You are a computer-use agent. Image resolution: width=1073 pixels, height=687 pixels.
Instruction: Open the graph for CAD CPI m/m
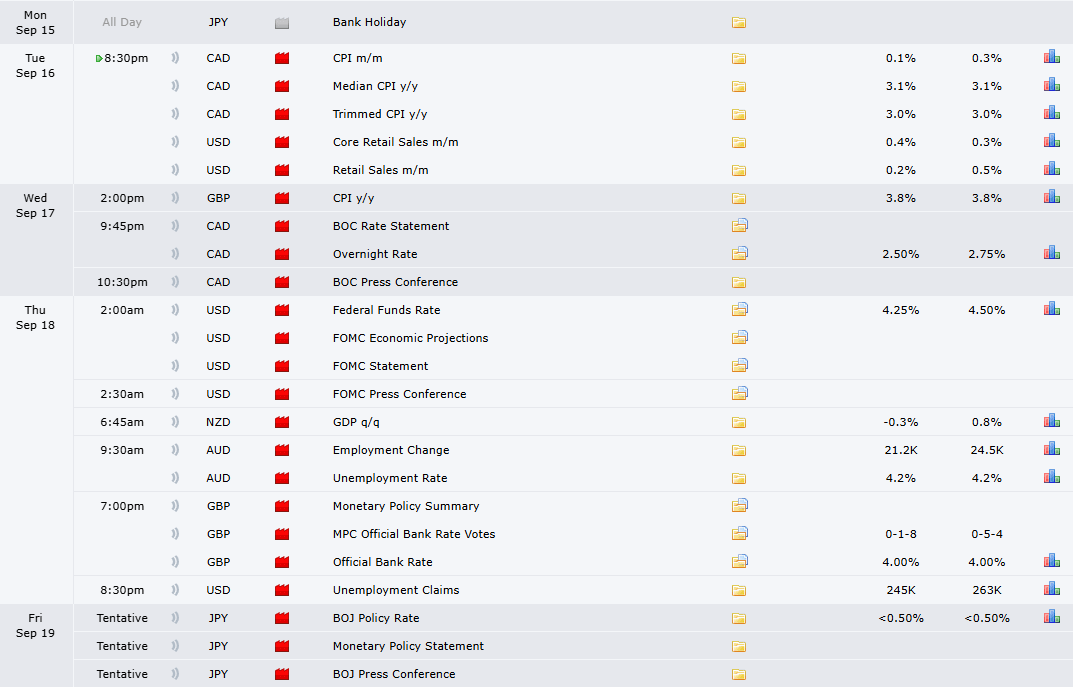click(1052, 57)
